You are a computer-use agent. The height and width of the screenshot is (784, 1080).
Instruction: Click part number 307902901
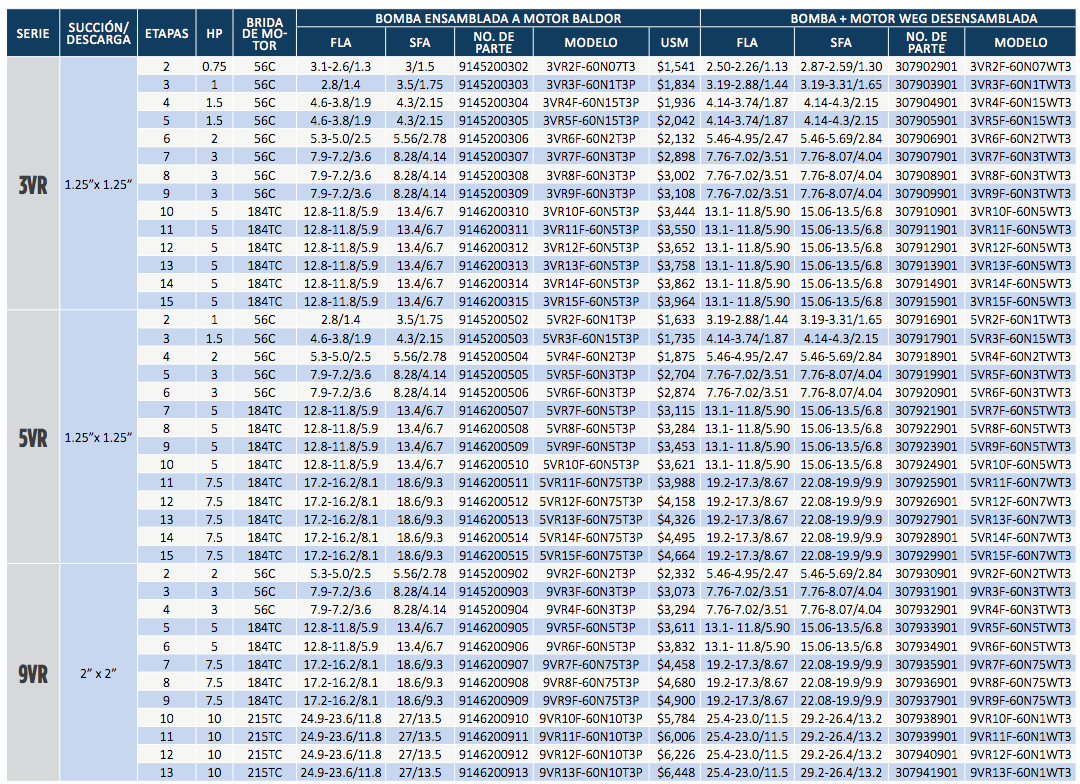coord(926,67)
